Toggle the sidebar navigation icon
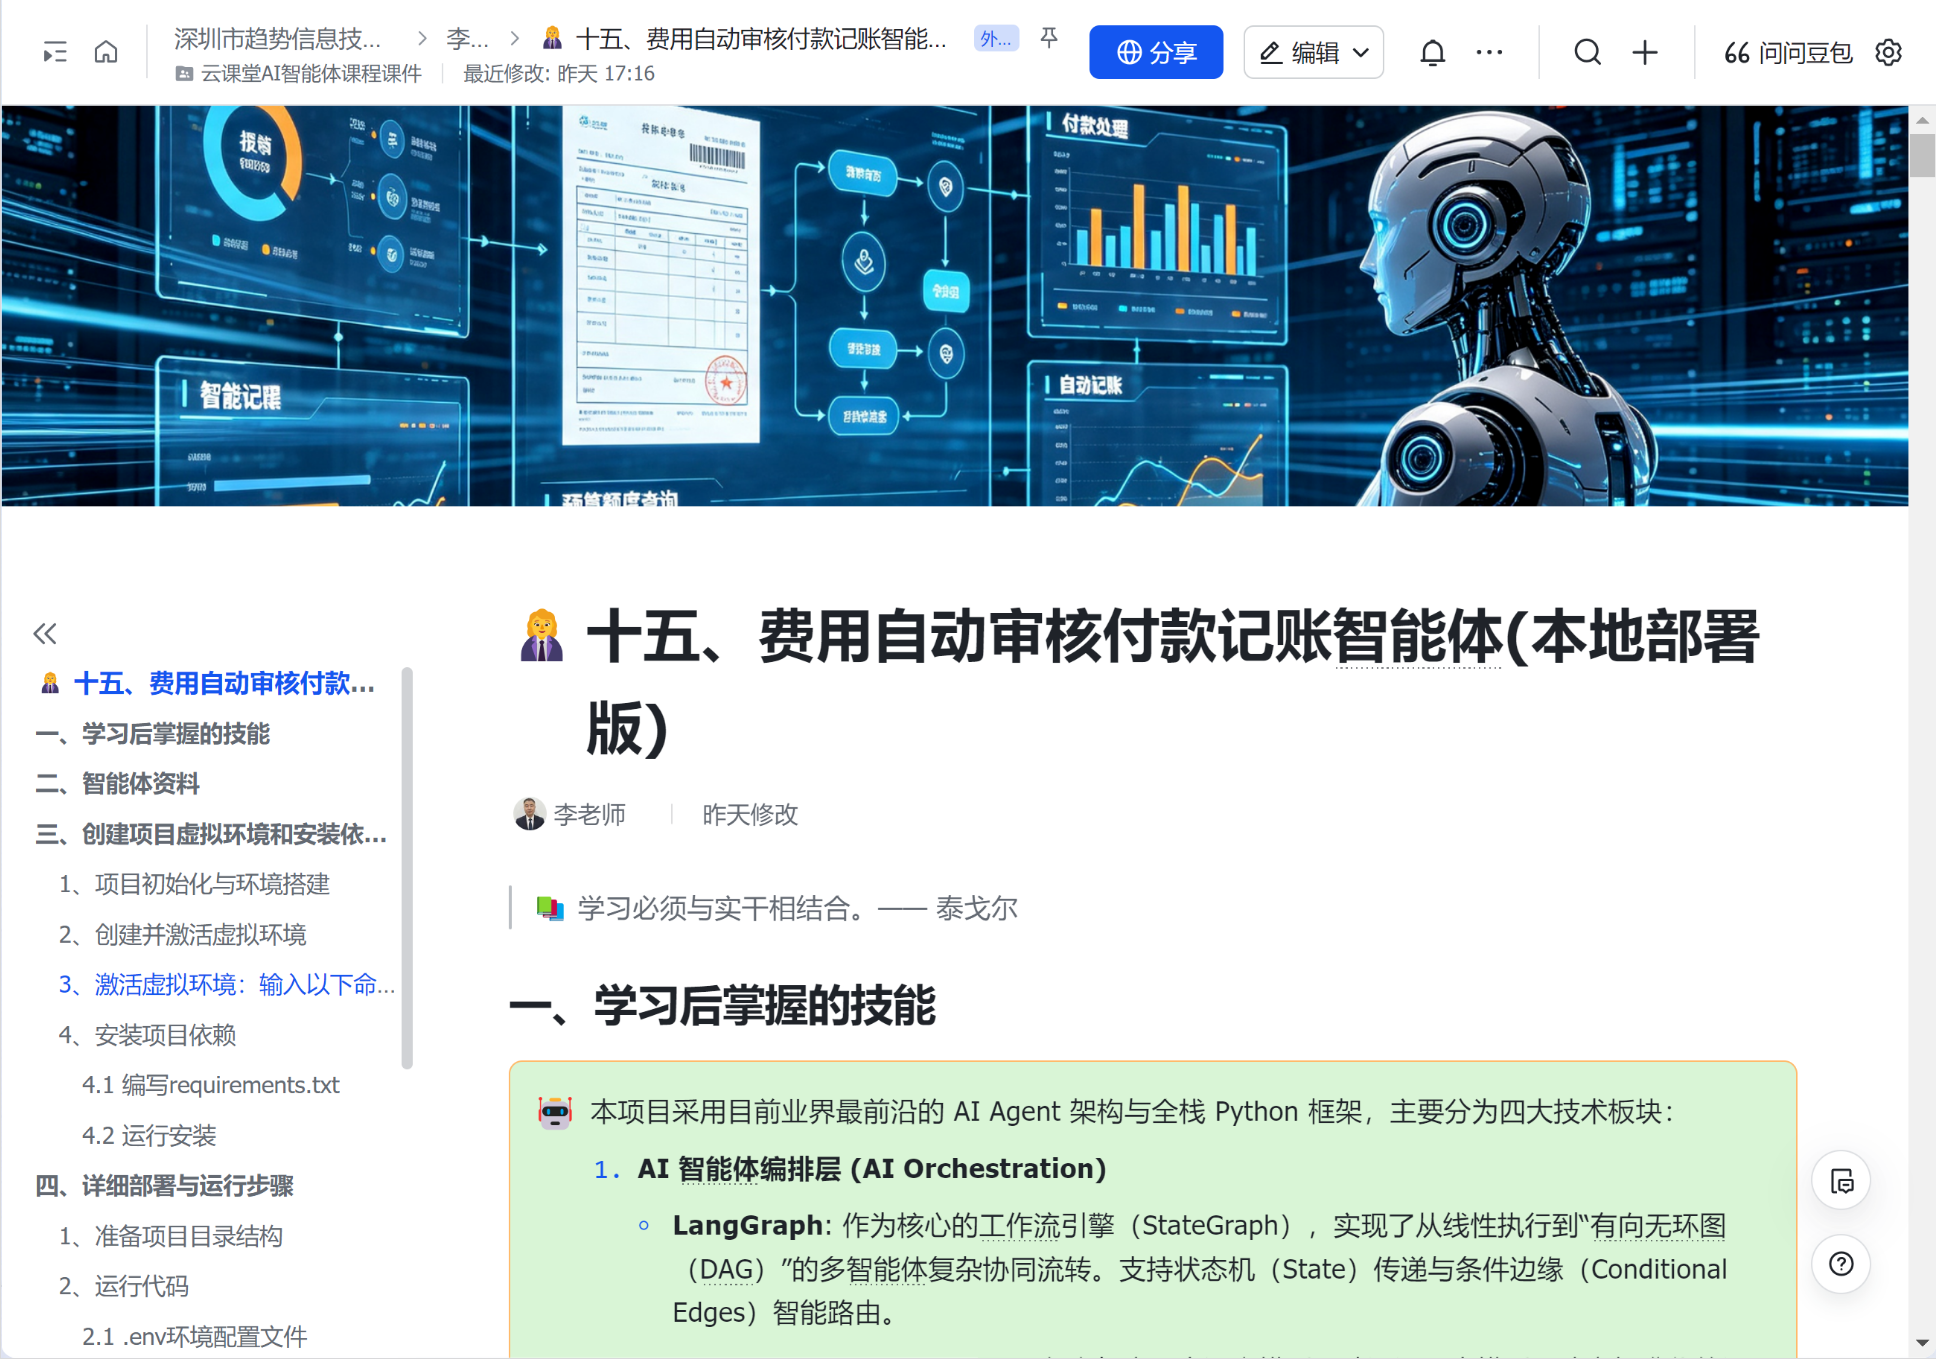The image size is (1936, 1359). tap(55, 52)
